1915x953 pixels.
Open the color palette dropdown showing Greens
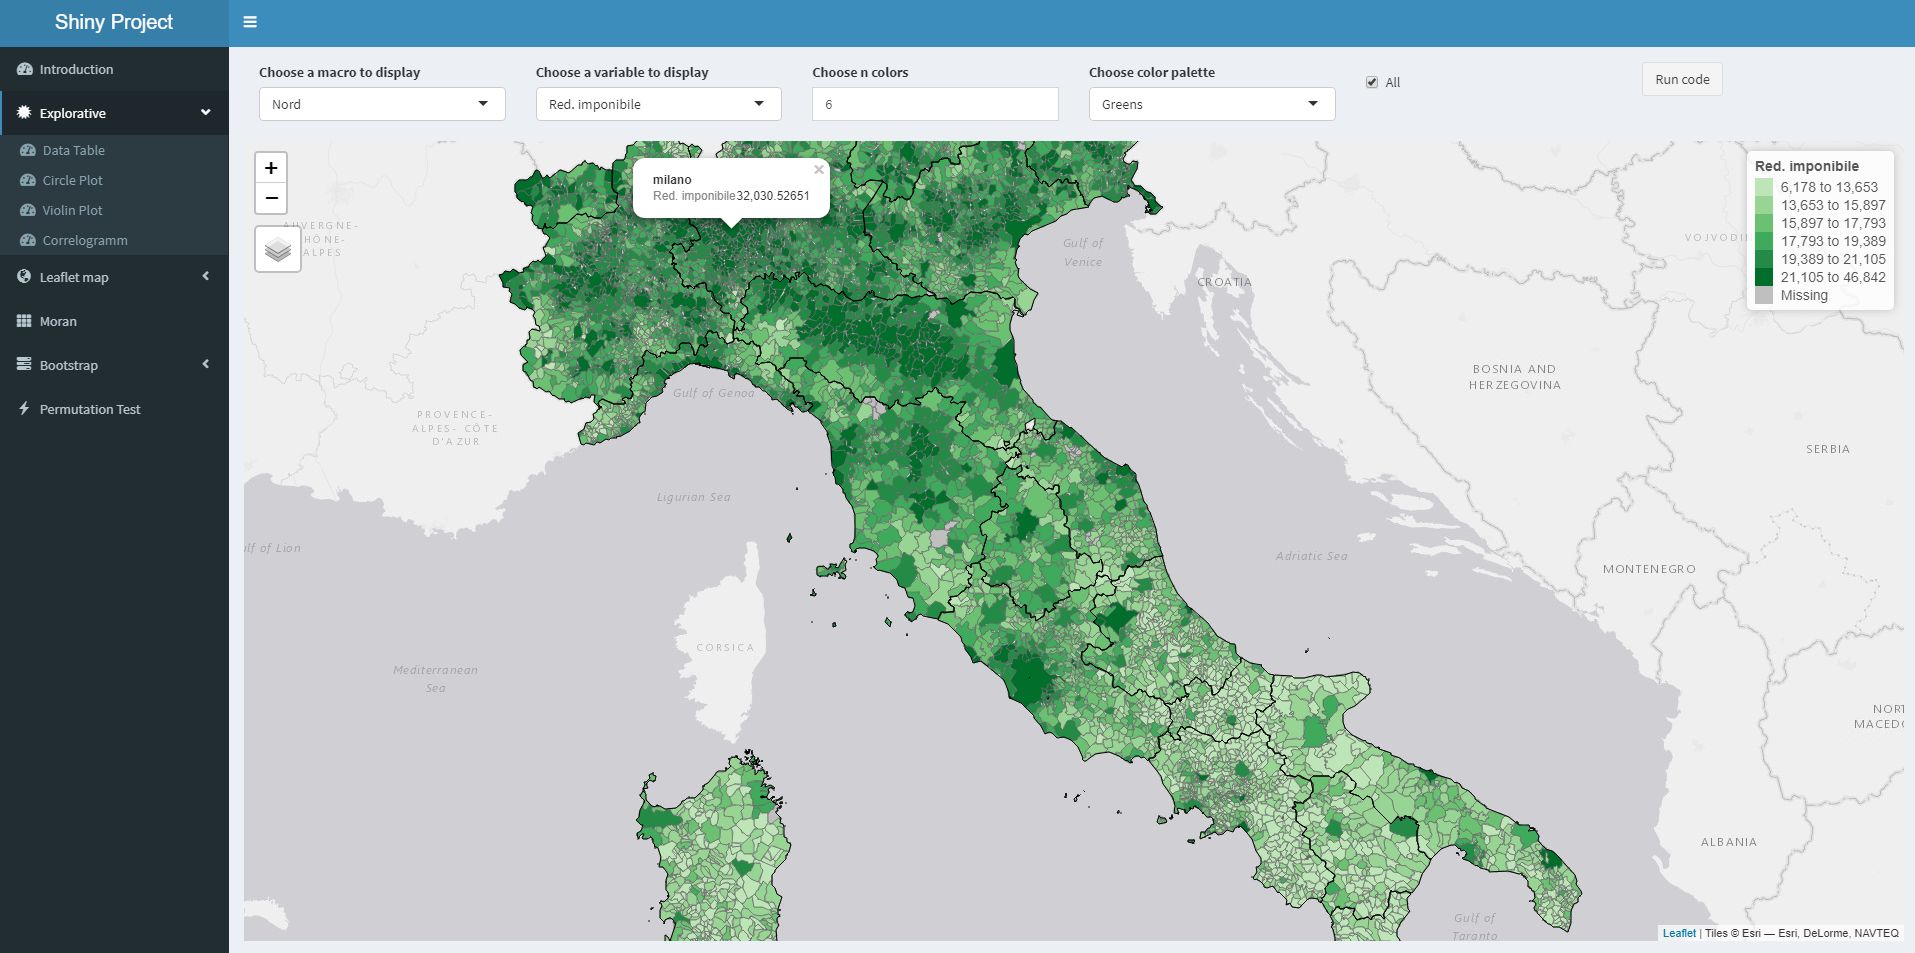tap(1212, 104)
